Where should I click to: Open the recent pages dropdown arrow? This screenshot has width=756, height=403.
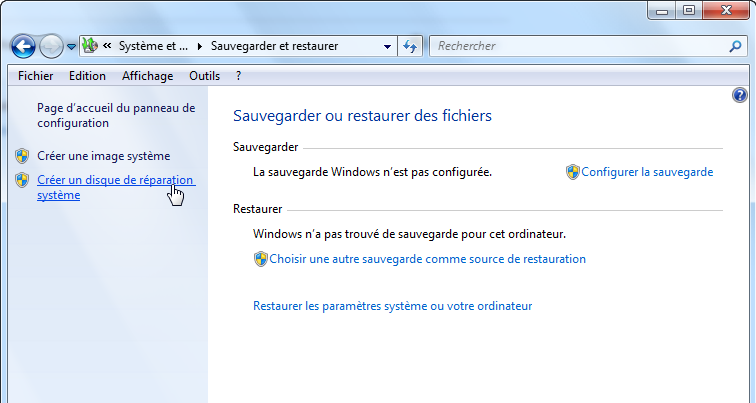71,46
